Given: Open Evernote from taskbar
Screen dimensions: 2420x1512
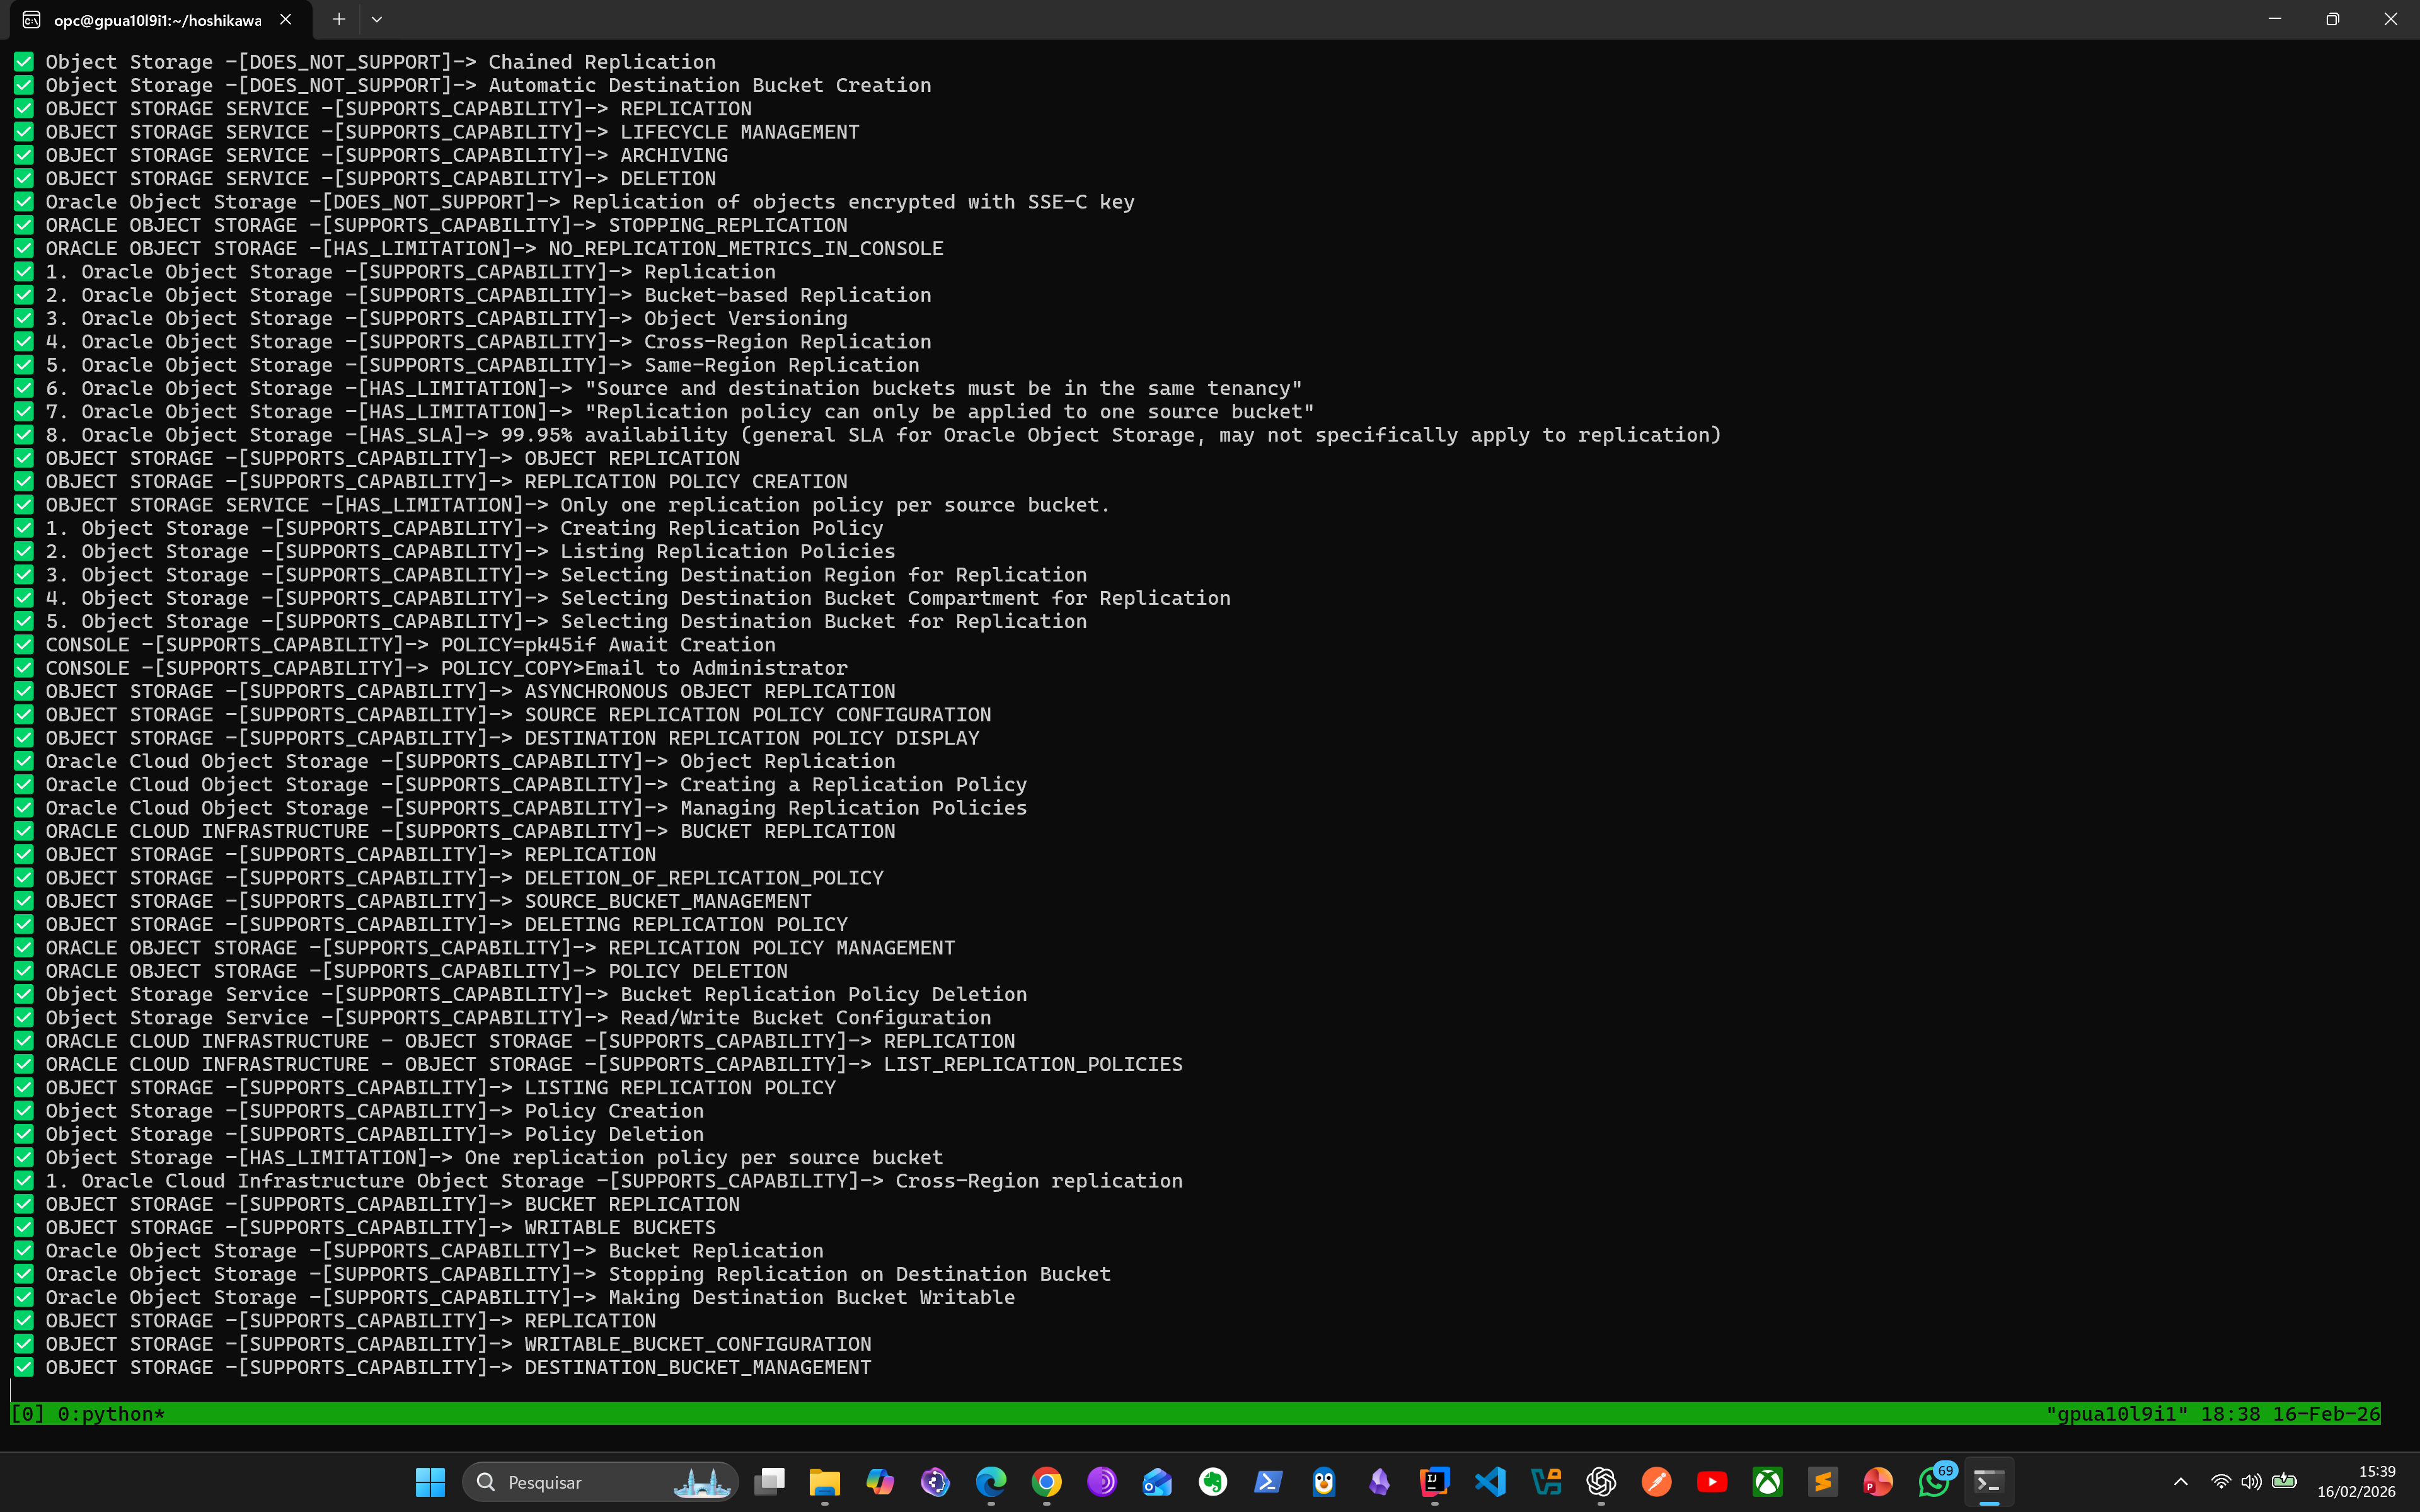Looking at the screenshot, I should 1212,1481.
